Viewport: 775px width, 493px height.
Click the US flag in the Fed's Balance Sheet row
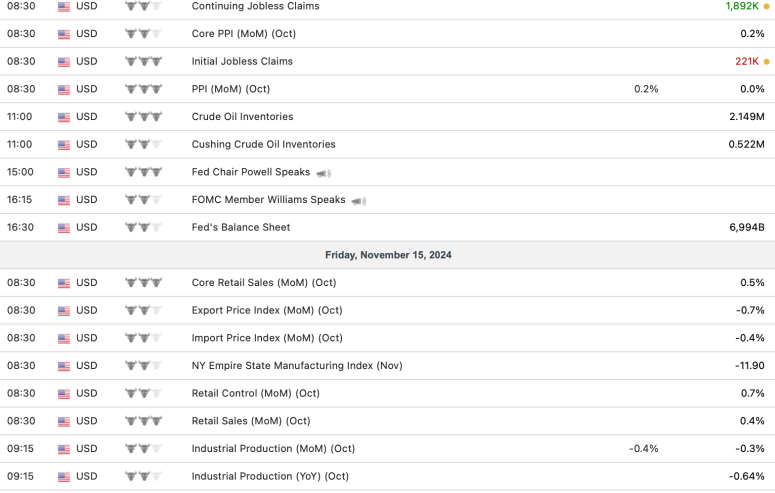[64, 228]
